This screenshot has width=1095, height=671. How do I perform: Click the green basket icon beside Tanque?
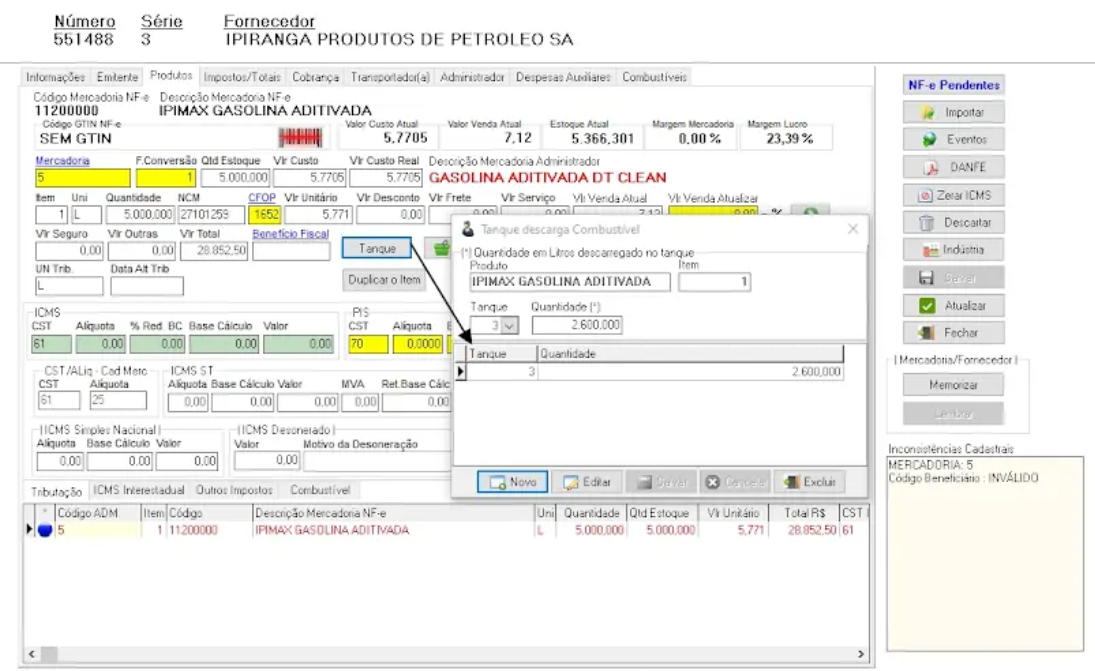[x=441, y=248]
